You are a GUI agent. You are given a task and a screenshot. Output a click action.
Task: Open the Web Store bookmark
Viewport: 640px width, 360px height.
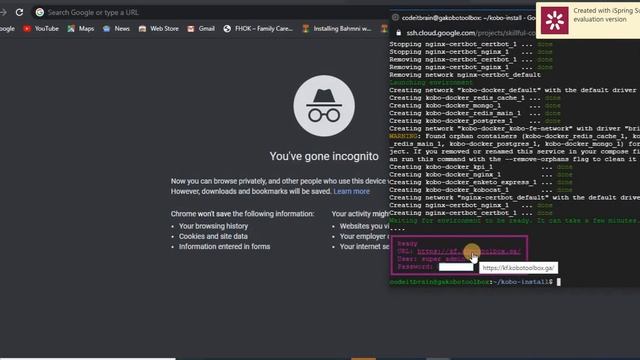159,29
